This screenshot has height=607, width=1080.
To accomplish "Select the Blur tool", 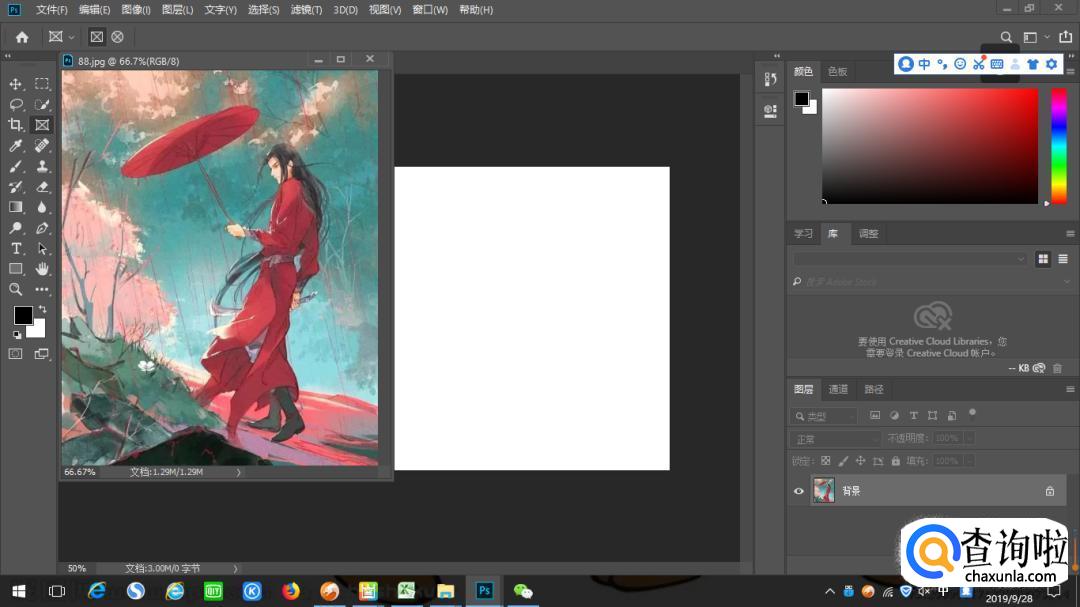I will (x=42, y=207).
